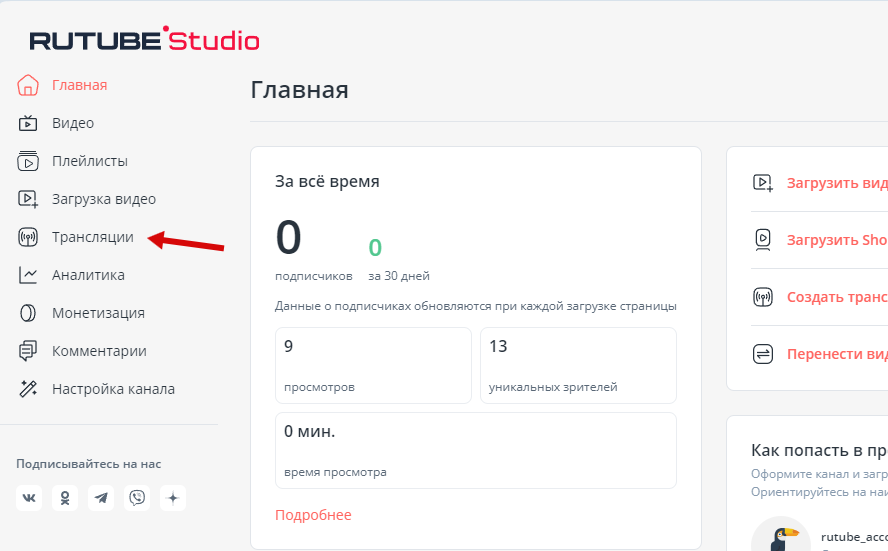Click the upload icon beside Загрузка видео
Viewport: 888px width, 551px height.
[27, 199]
